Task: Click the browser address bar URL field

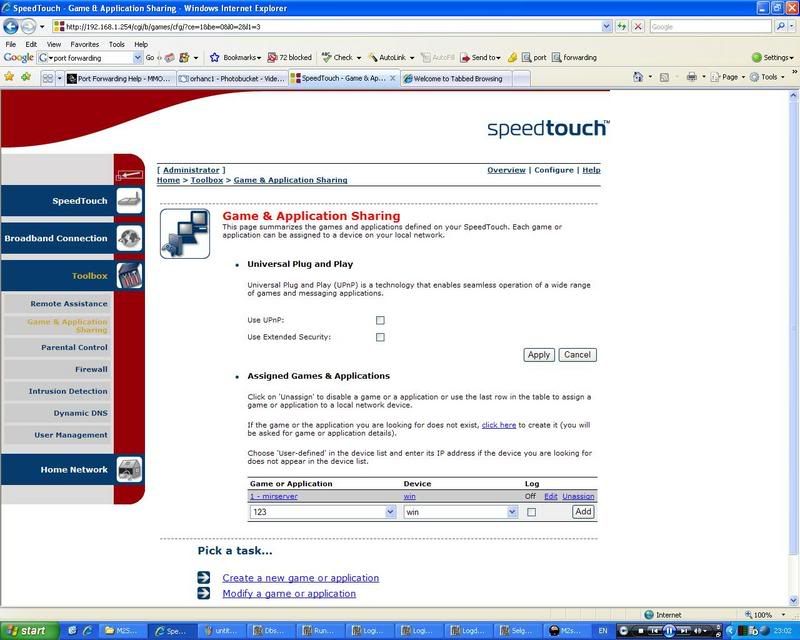Action: coord(320,26)
